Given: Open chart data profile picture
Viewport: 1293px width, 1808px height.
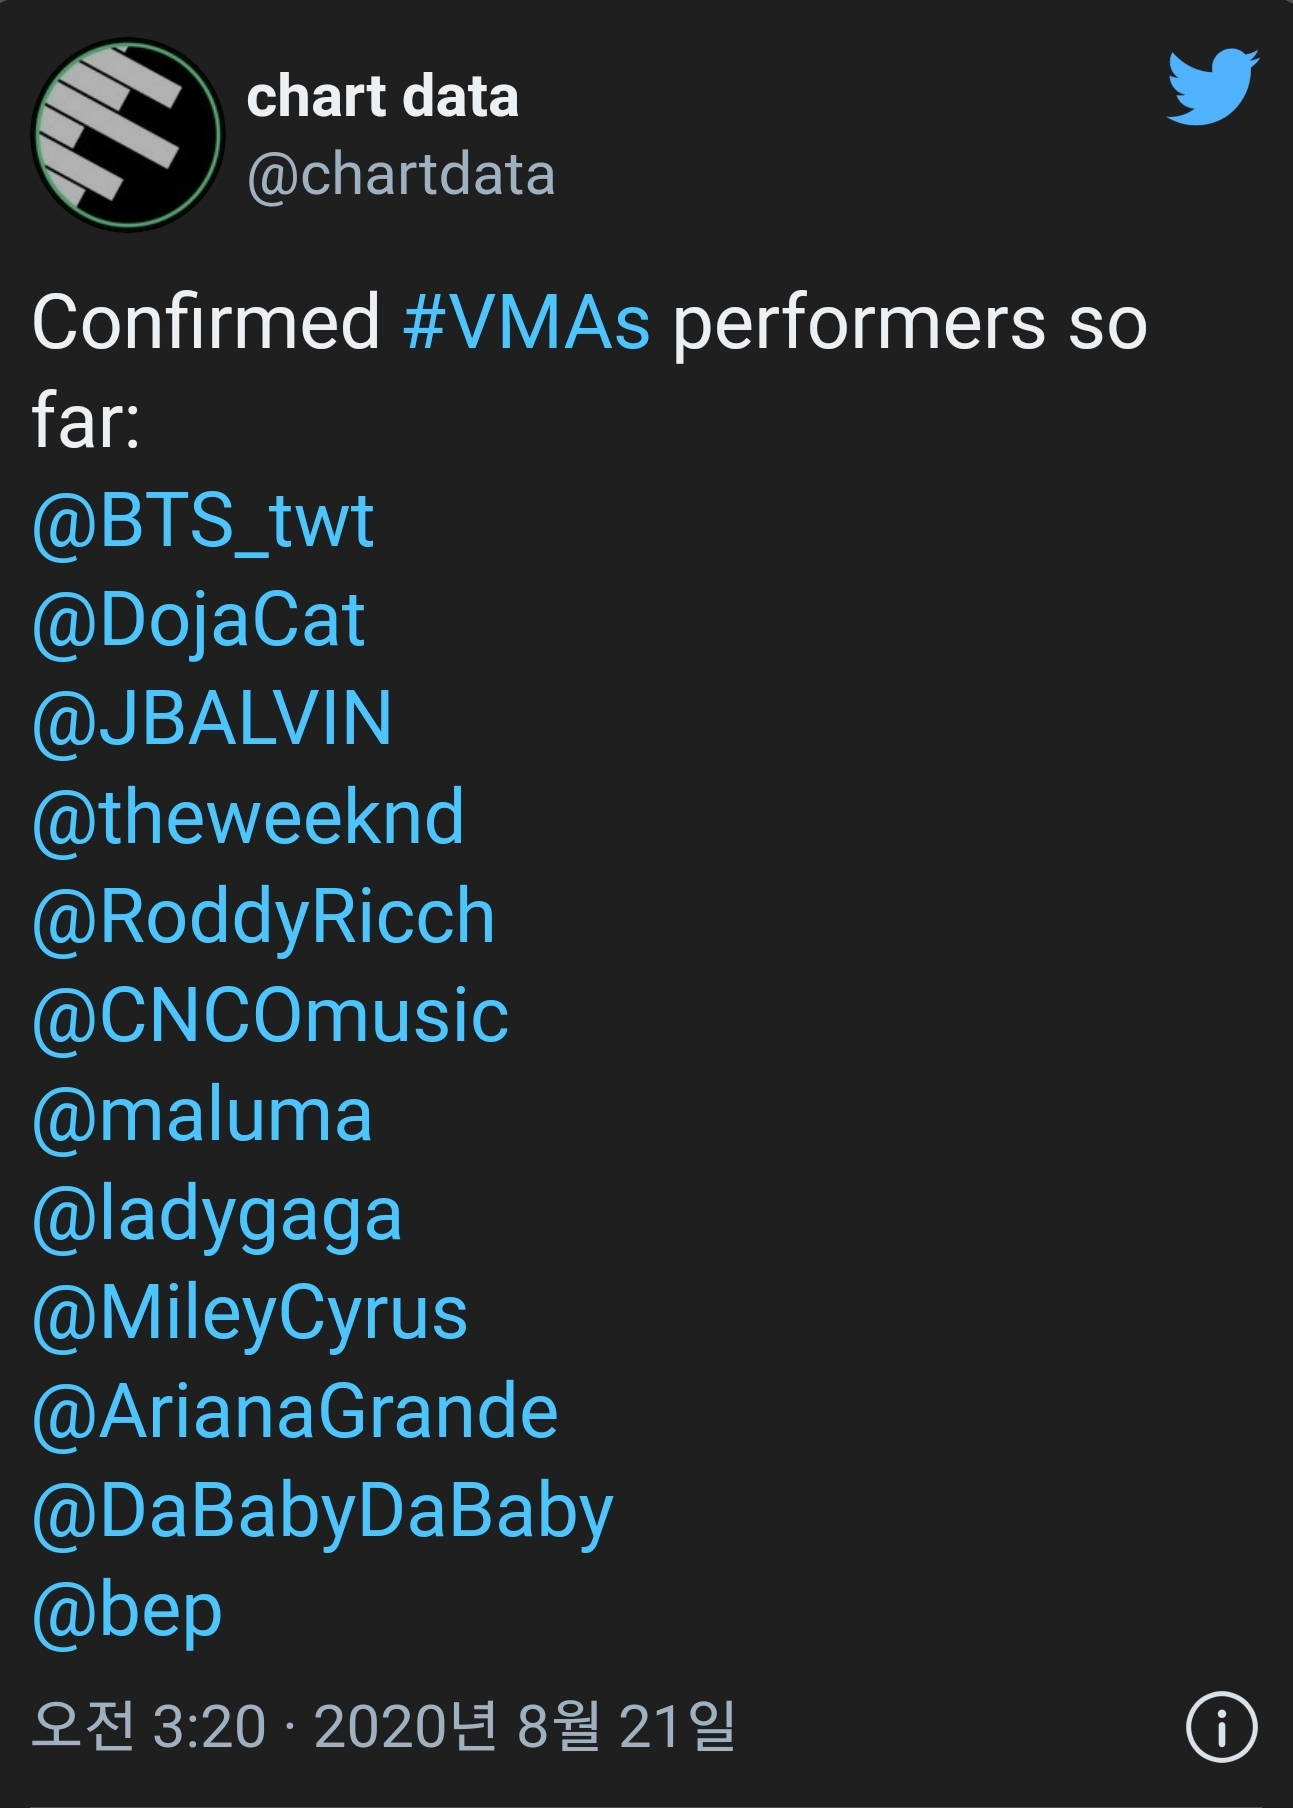Looking at the screenshot, I should pyautogui.click(x=127, y=135).
